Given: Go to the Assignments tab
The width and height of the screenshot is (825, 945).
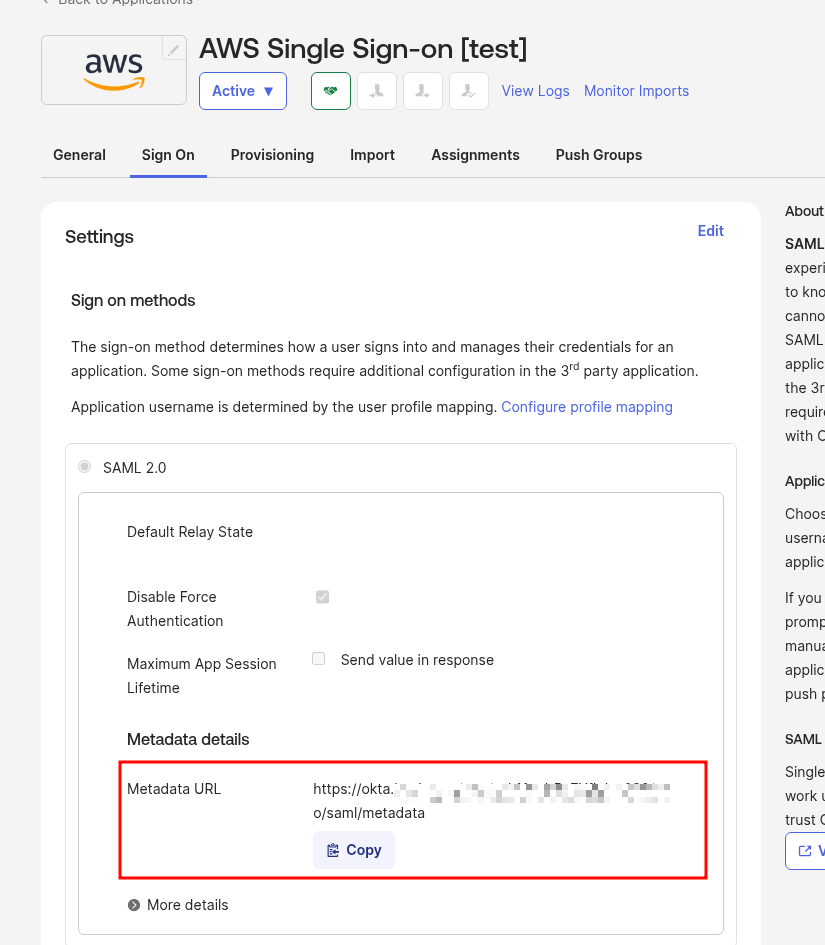Looking at the screenshot, I should (475, 155).
